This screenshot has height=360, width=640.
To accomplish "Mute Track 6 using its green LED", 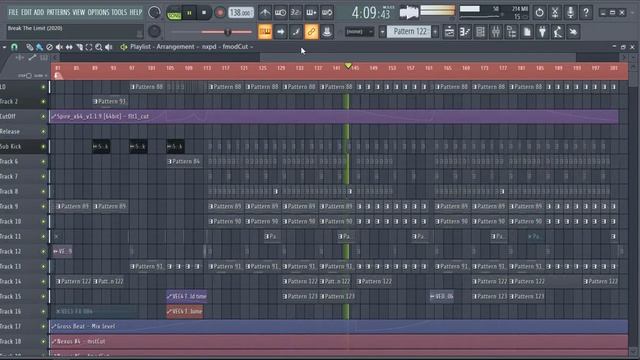I will [x=43, y=162].
